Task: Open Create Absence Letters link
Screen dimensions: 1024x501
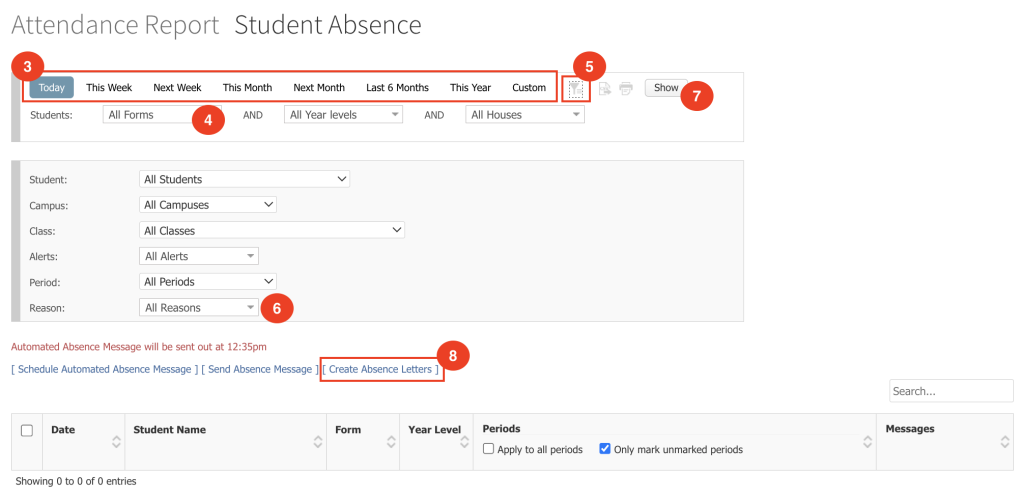Action: [x=382, y=369]
